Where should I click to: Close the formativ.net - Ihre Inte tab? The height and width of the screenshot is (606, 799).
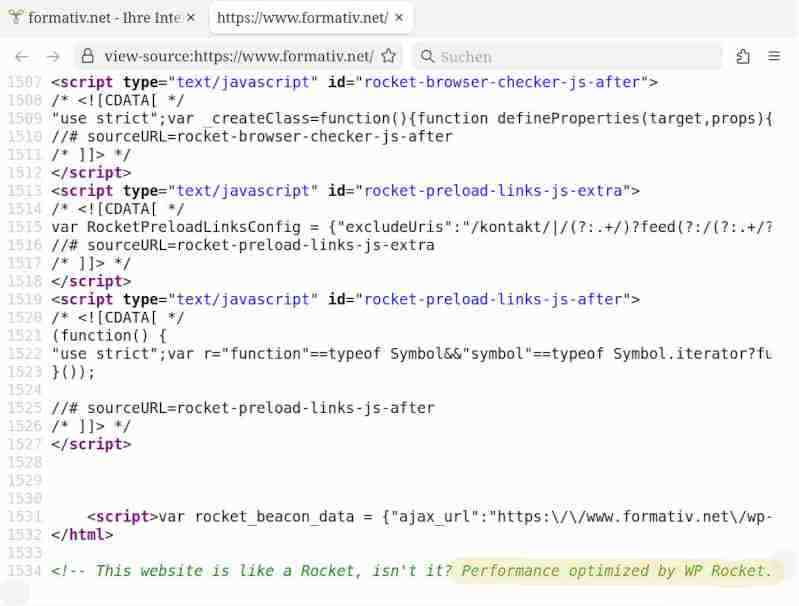tap(191, 17)
